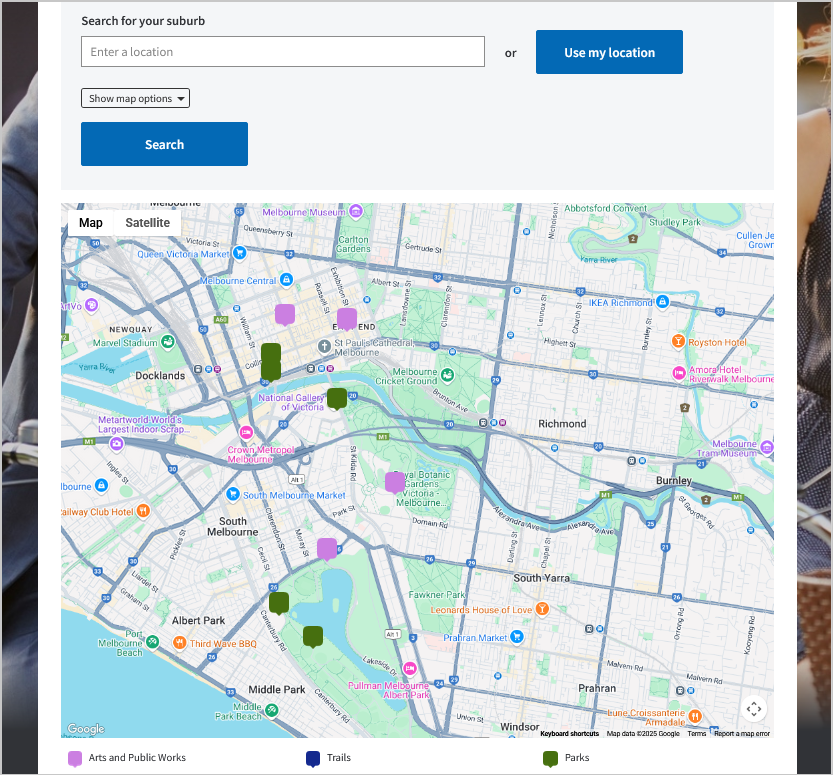This screenshot has height=775, width=833.
Task: Click the purple marker in South Melbourne
Action: (x=327, y=548)
